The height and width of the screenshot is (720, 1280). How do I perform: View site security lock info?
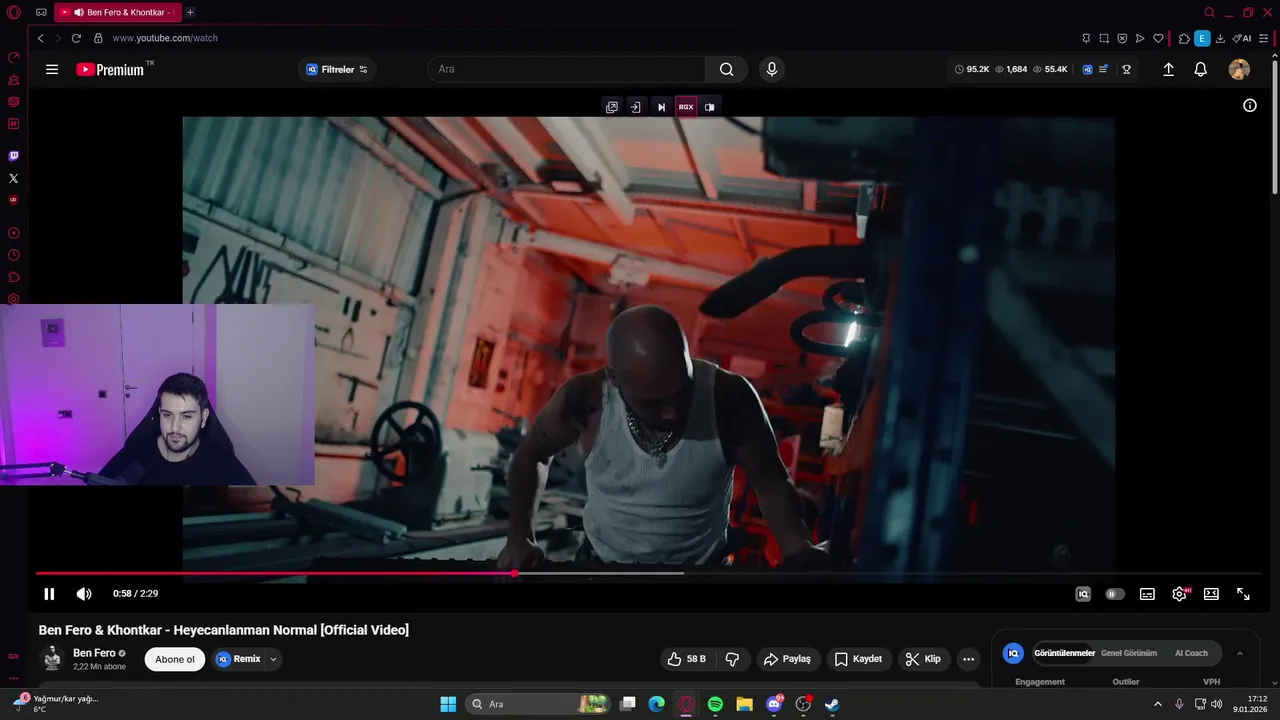point(98,38)
